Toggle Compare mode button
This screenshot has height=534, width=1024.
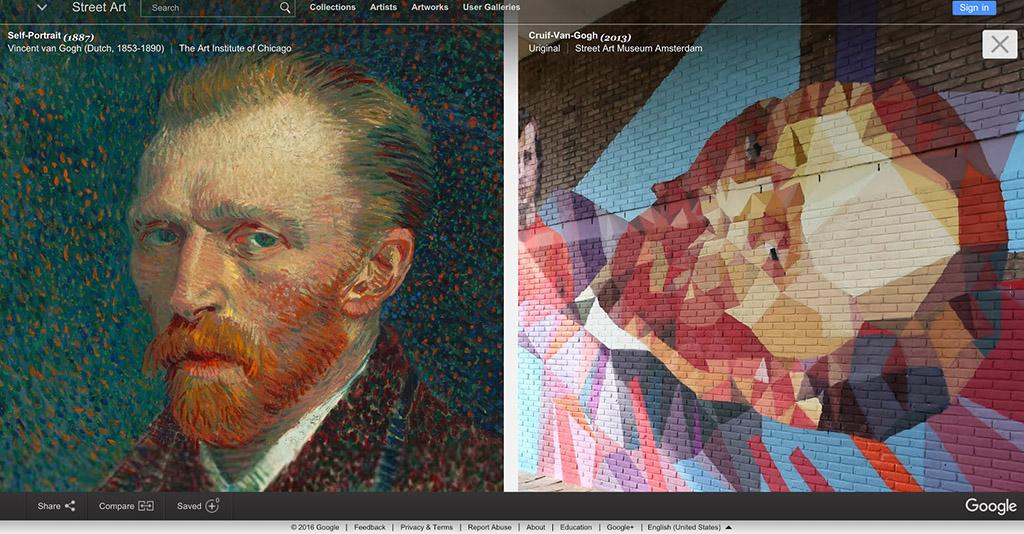126,506
